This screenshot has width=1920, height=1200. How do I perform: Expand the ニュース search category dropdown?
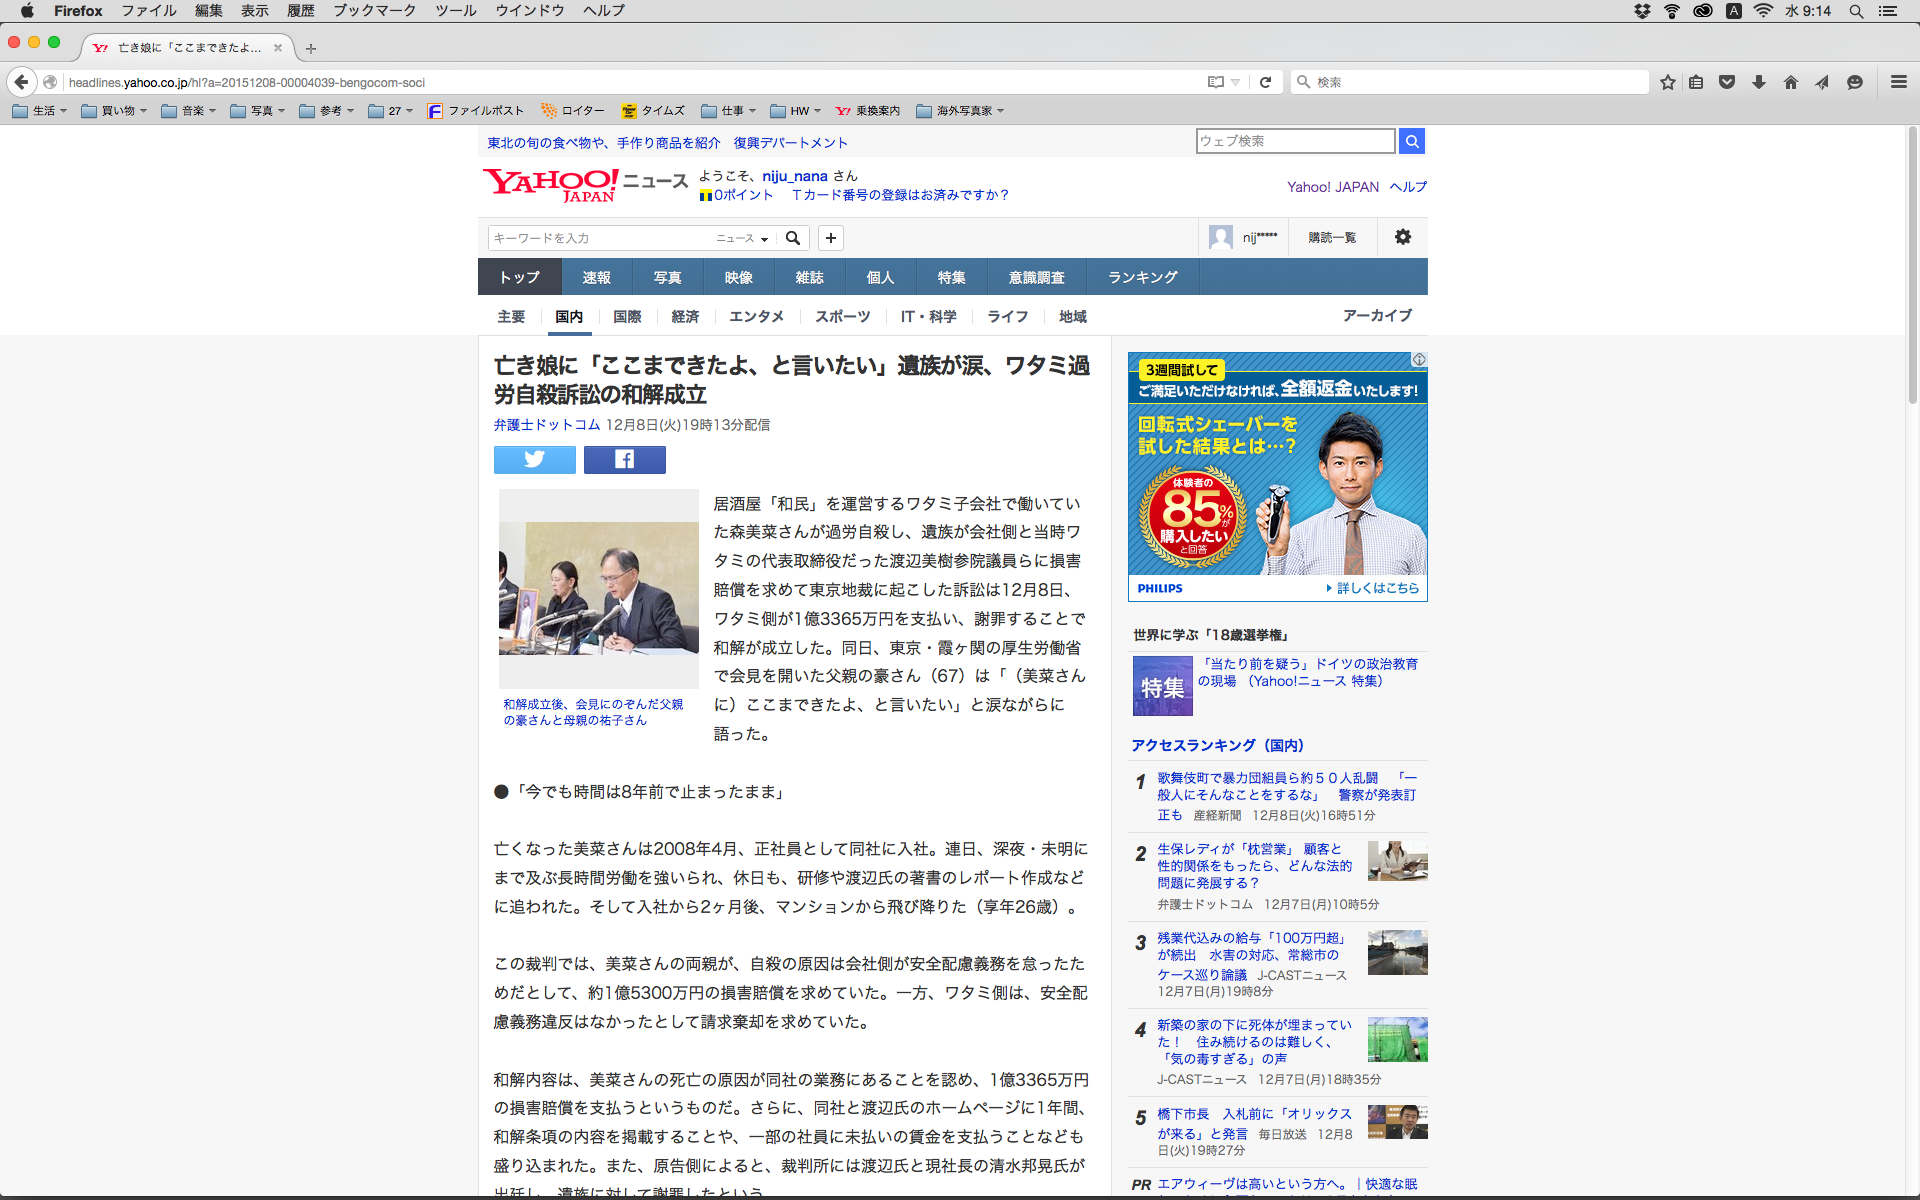[x=742, y=238]
